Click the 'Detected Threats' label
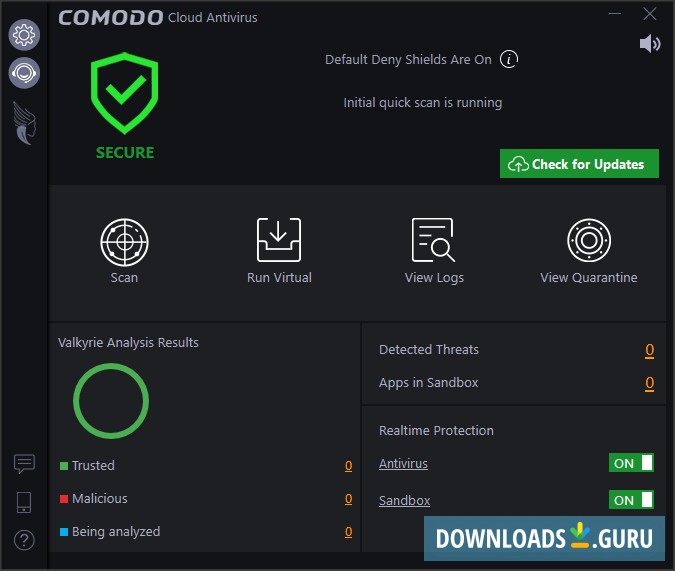The width and height of the screenshot is (675, 571). coord(429,350)
